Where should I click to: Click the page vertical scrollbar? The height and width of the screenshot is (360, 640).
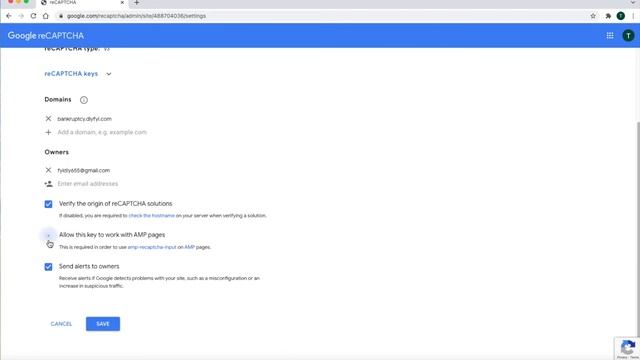click(638, 229)
